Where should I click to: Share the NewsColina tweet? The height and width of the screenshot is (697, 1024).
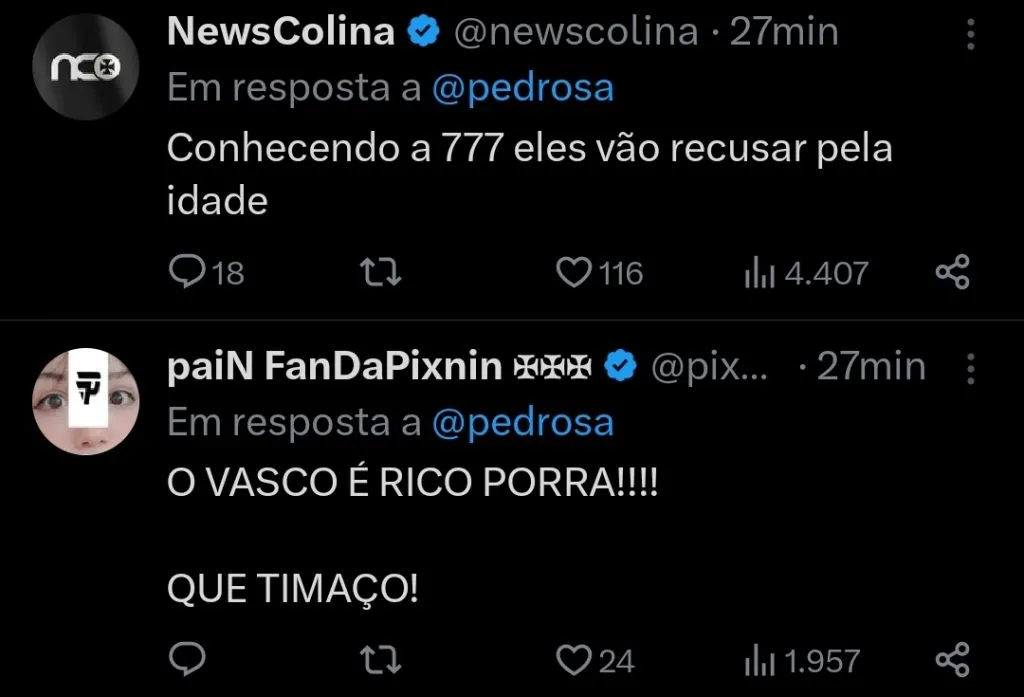(952, 270)
